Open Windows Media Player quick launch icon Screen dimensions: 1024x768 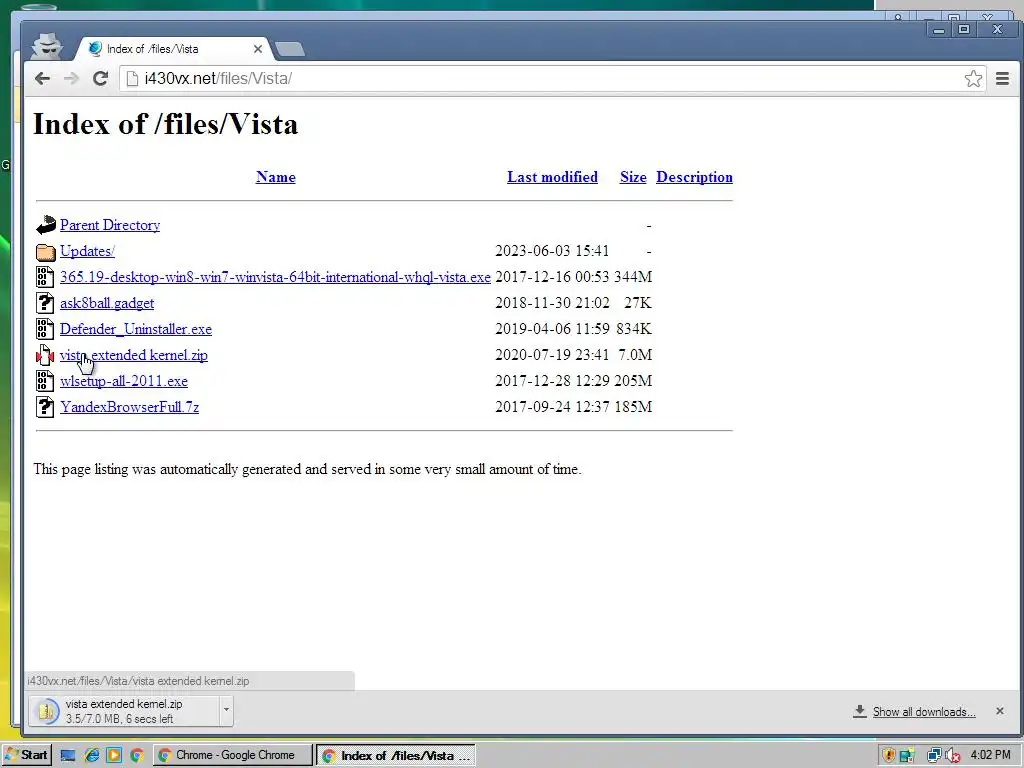tap(114, 756)
